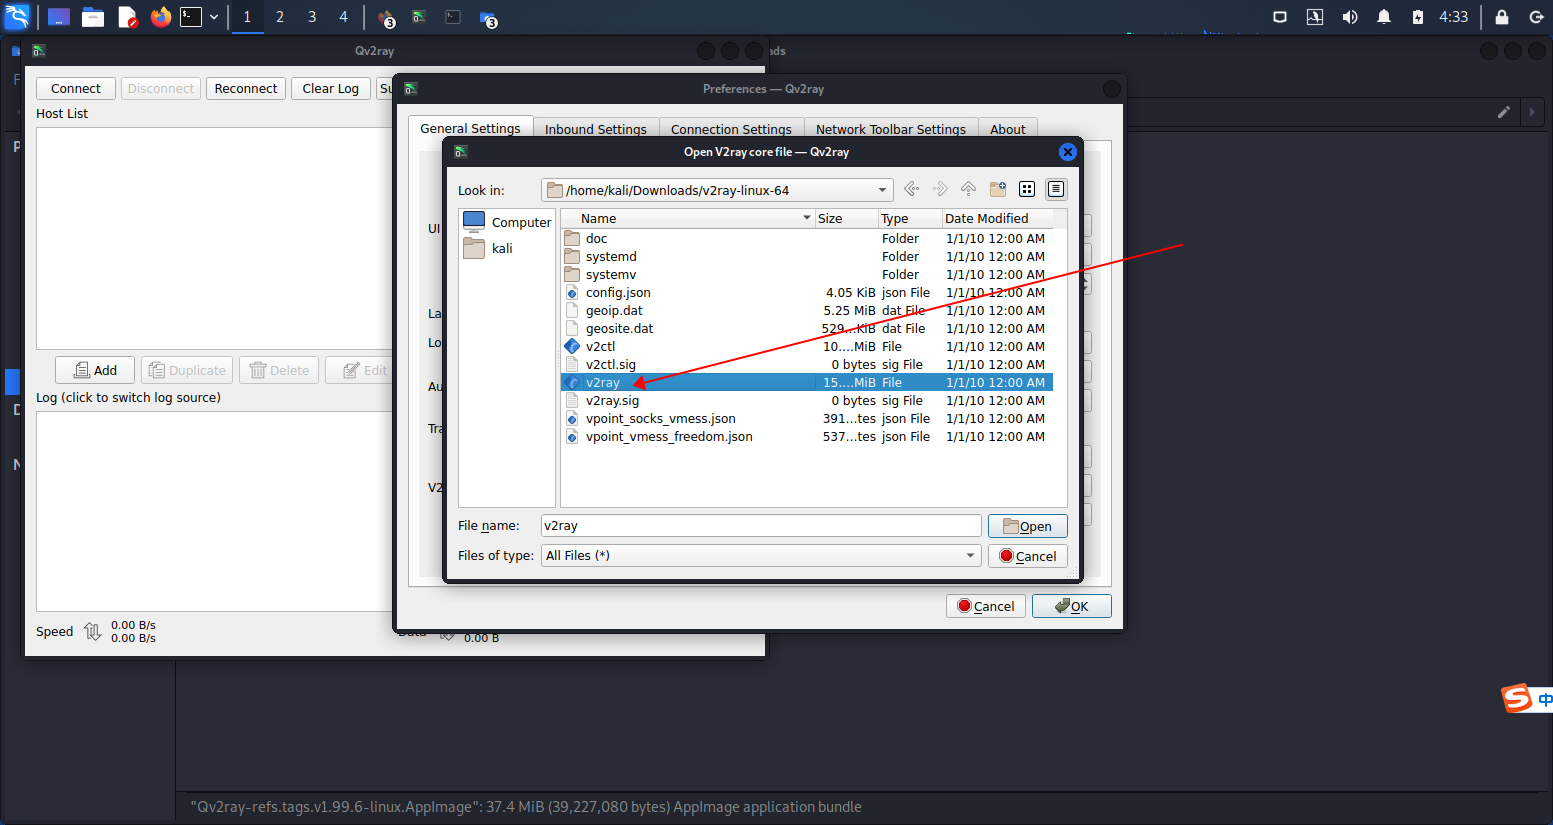Switch to About tab in Preferences
Viewport: 1553px width, 825px height.
[1008, 129]
